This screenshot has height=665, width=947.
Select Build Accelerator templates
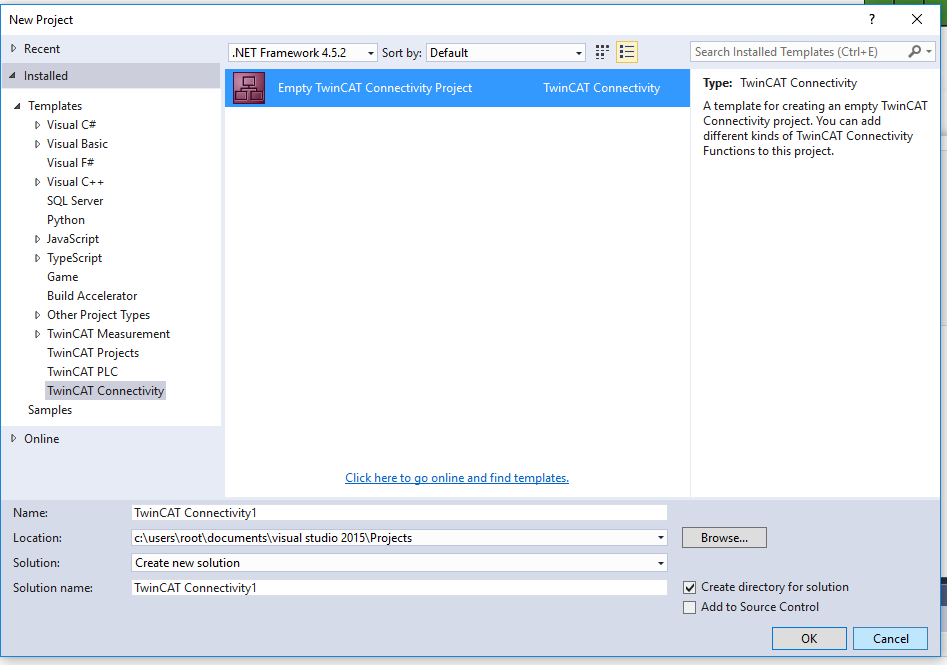pos(92,296)
